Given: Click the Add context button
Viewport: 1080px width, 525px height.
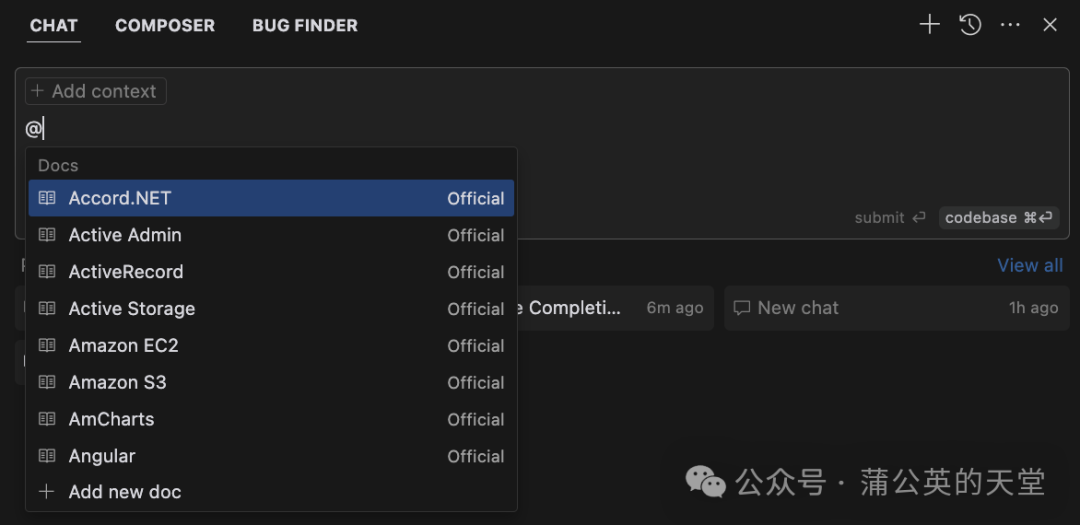Looking at the screenshot, I should tap(96, 91).
